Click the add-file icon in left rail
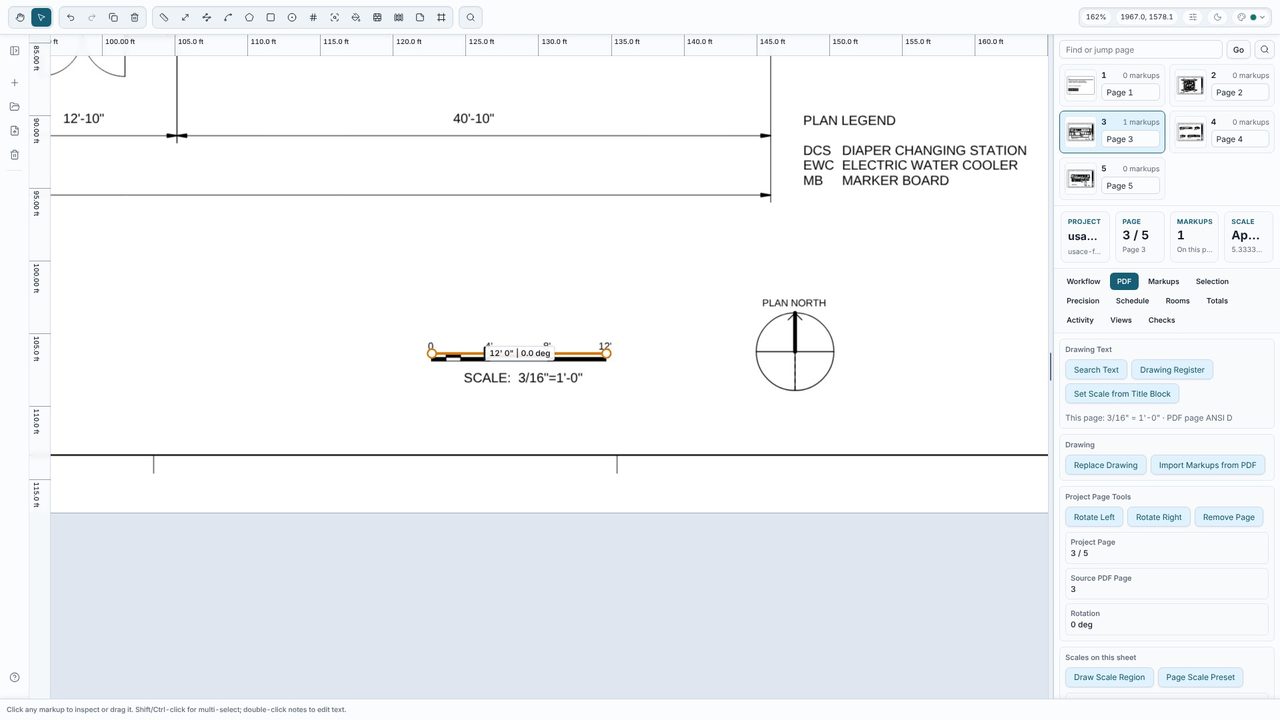1280x720 pixels. tap(15, 131)
